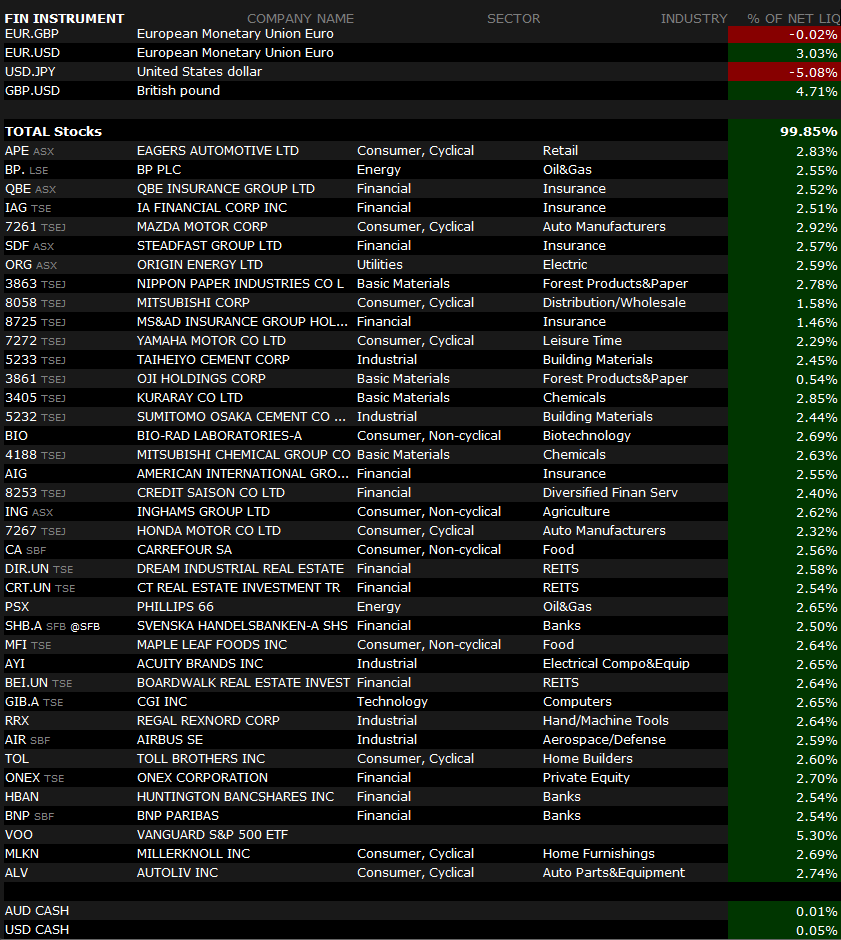
Task: Select MITSUBISHI CORP company name
Action: (x=193, y=303)
